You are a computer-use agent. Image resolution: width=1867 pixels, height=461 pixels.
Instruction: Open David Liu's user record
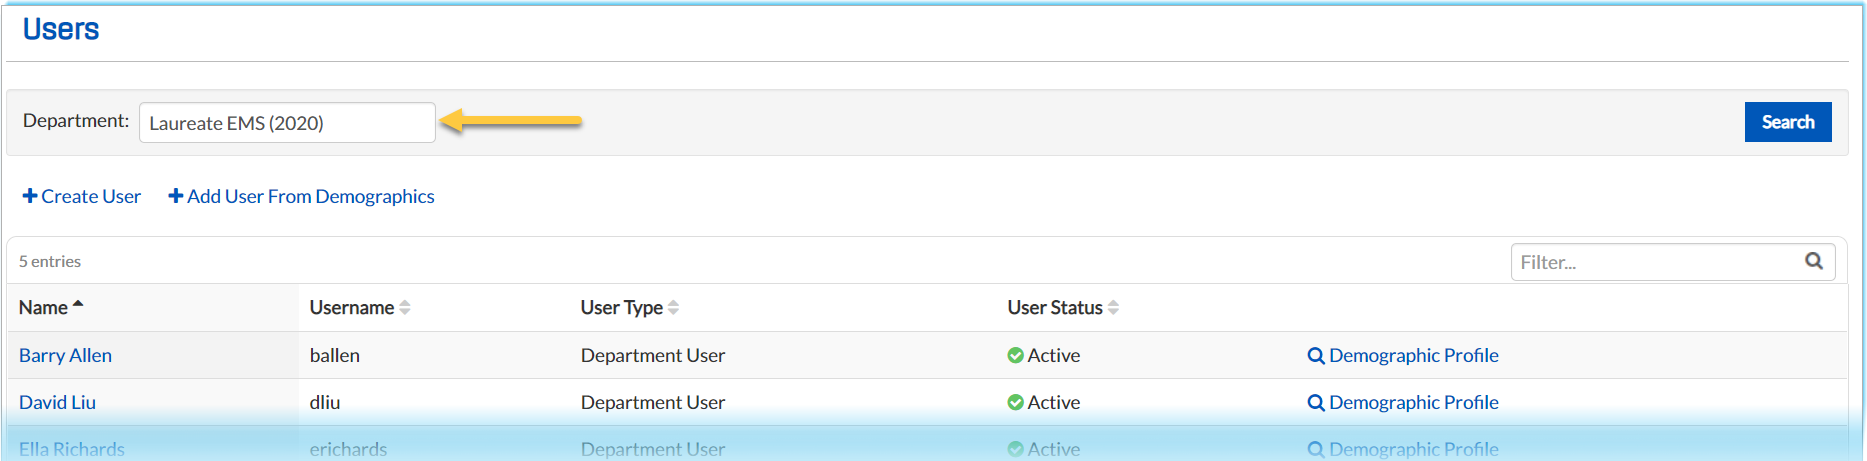(57, 402)
